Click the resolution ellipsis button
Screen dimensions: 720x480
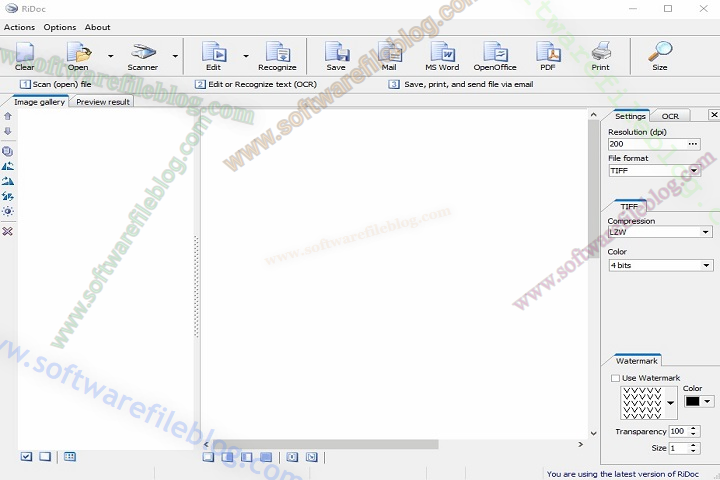tap(693, 144)
